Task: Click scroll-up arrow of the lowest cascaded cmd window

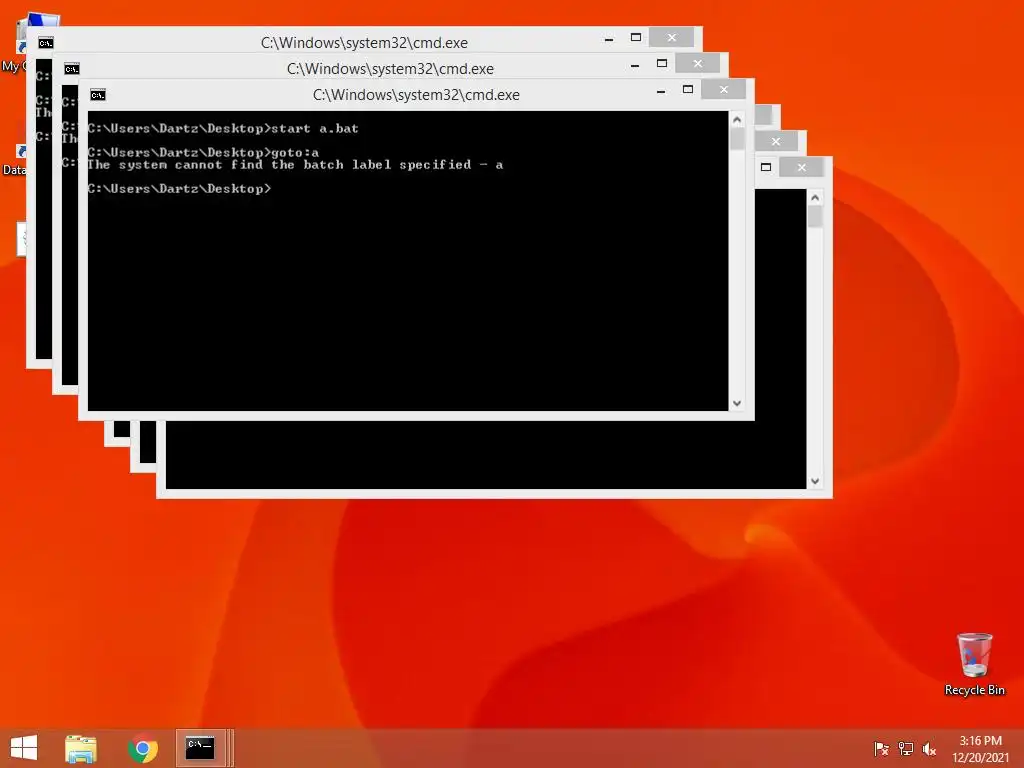Action: [x=815, y=198]
